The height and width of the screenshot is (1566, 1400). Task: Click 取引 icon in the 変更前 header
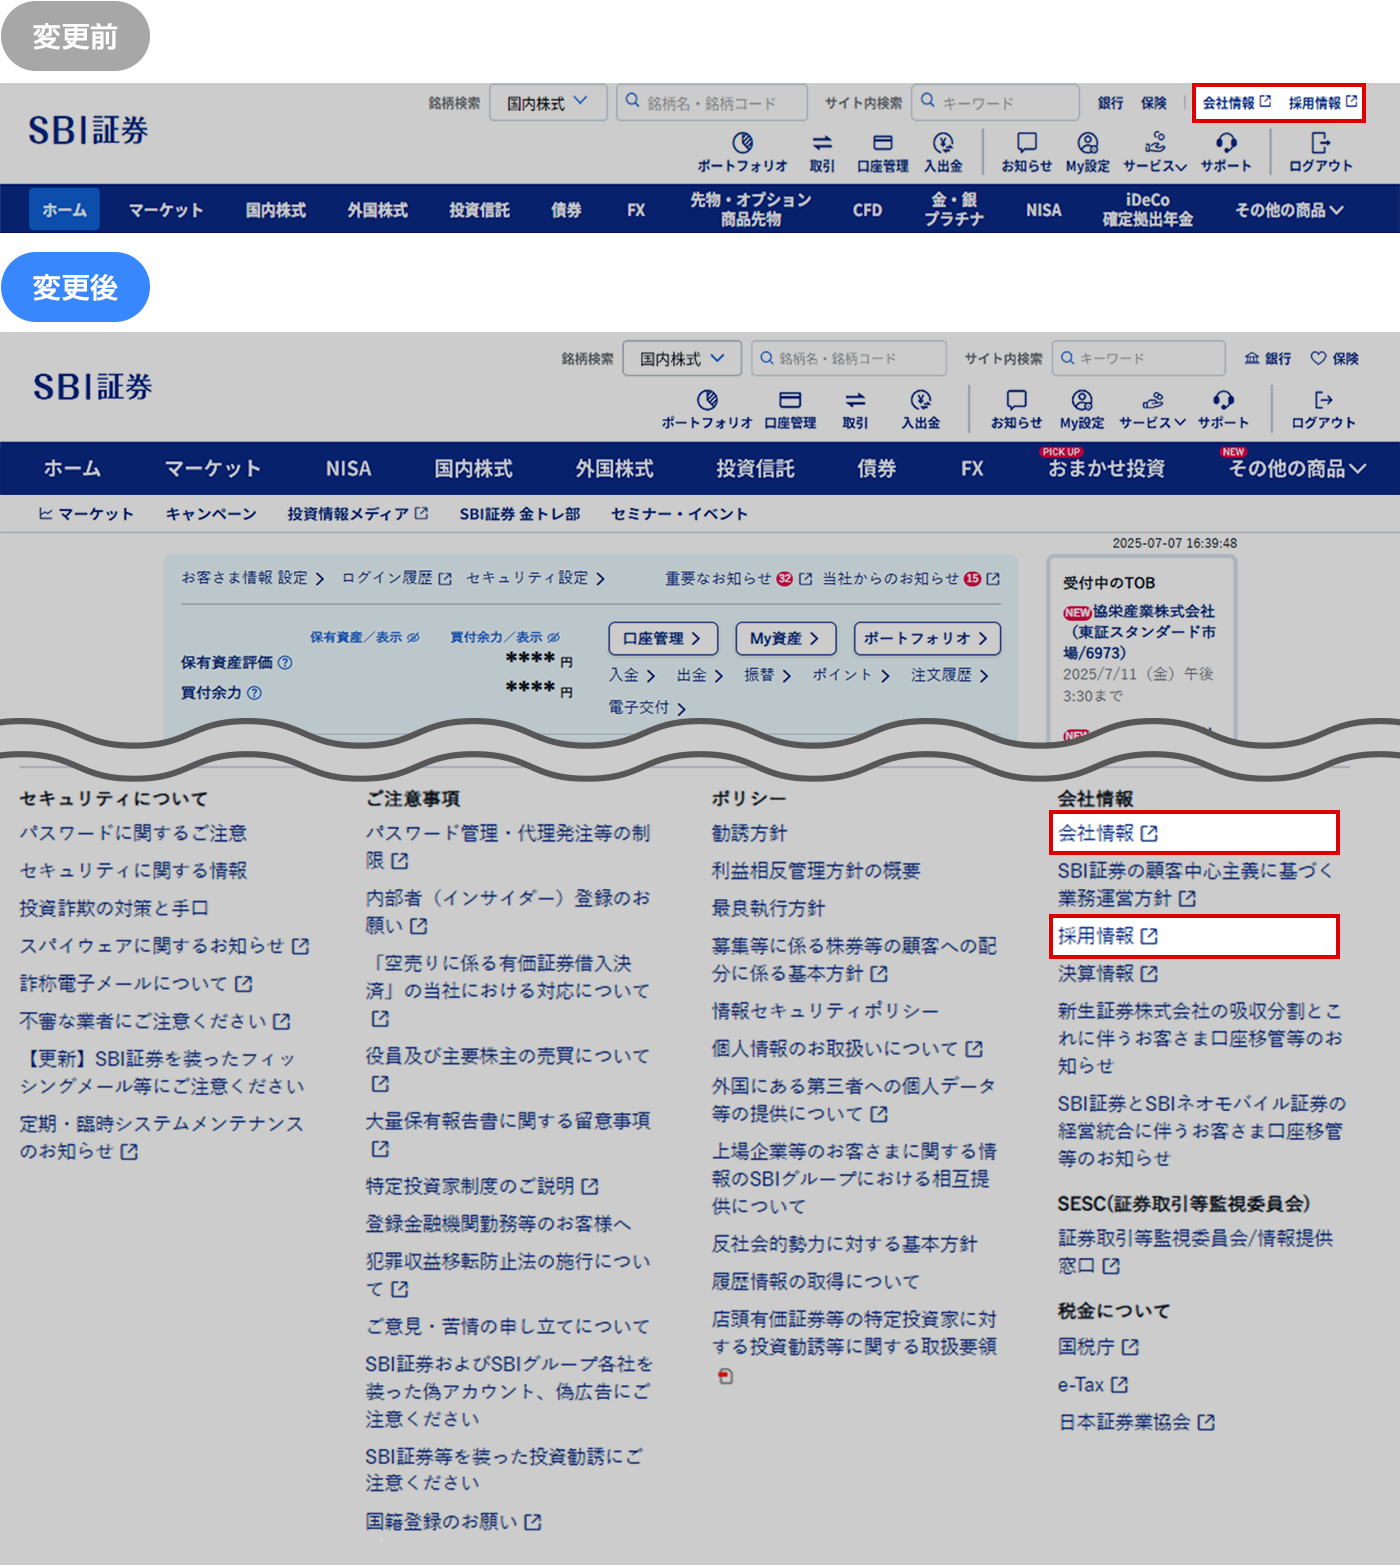[822, 143]
